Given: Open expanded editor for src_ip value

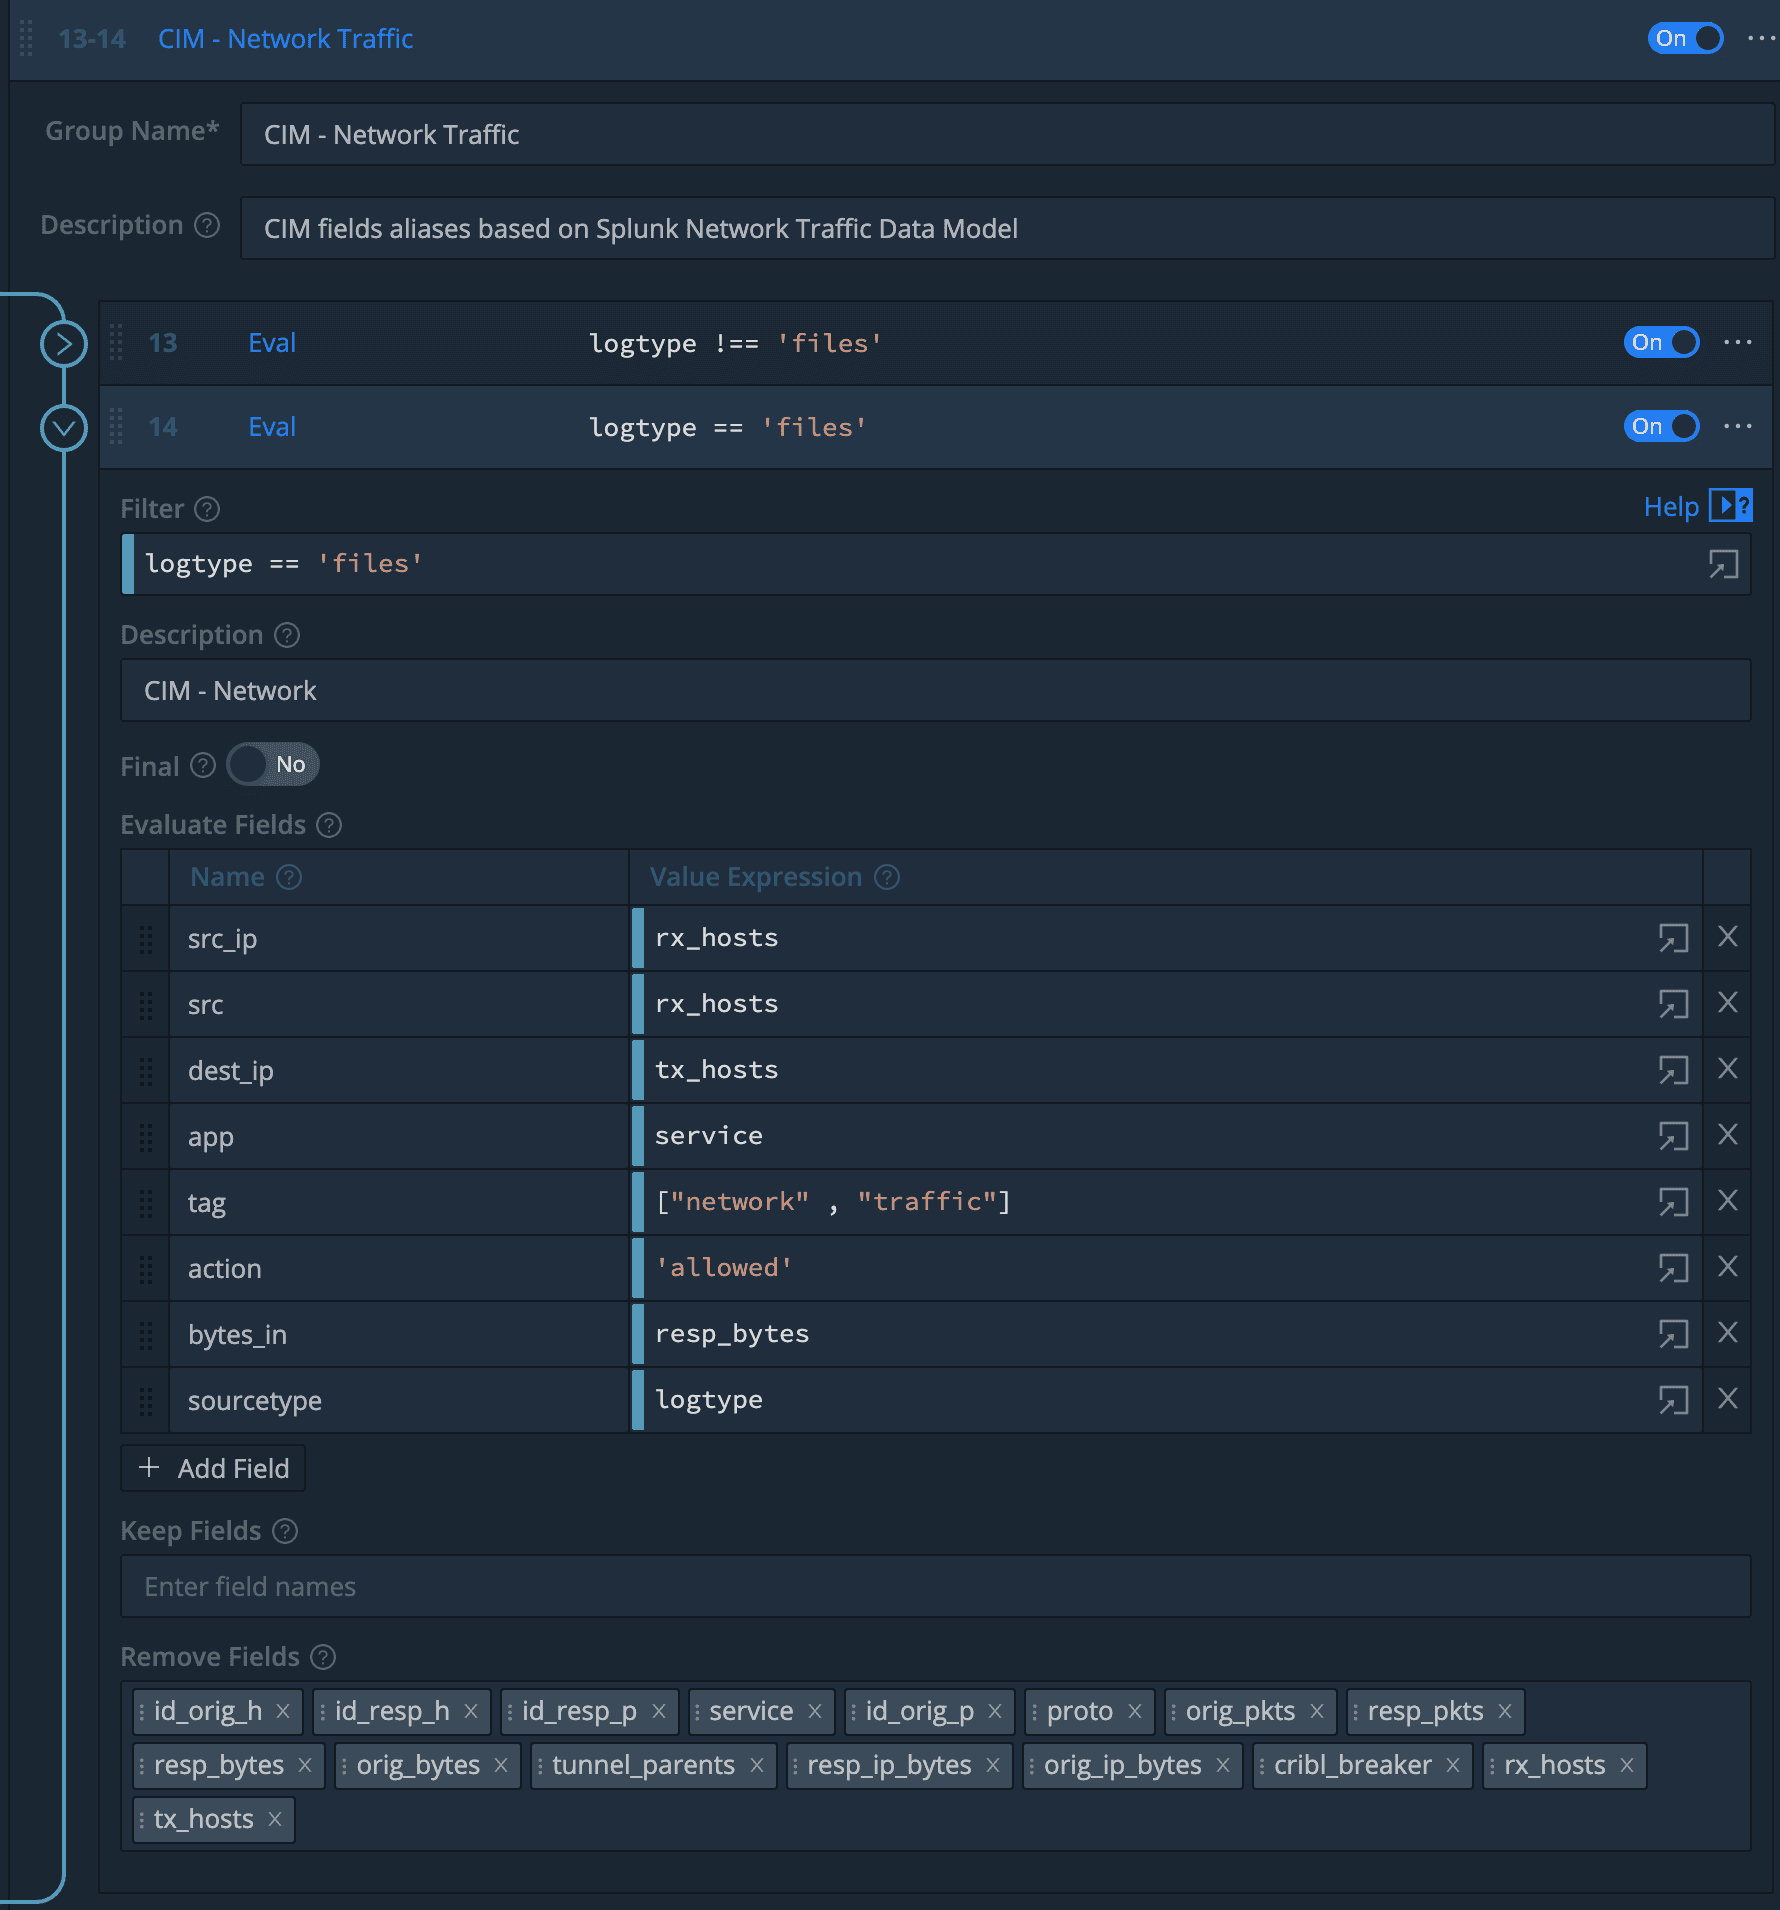Looking at the screenshot, I should (1673, 938).
